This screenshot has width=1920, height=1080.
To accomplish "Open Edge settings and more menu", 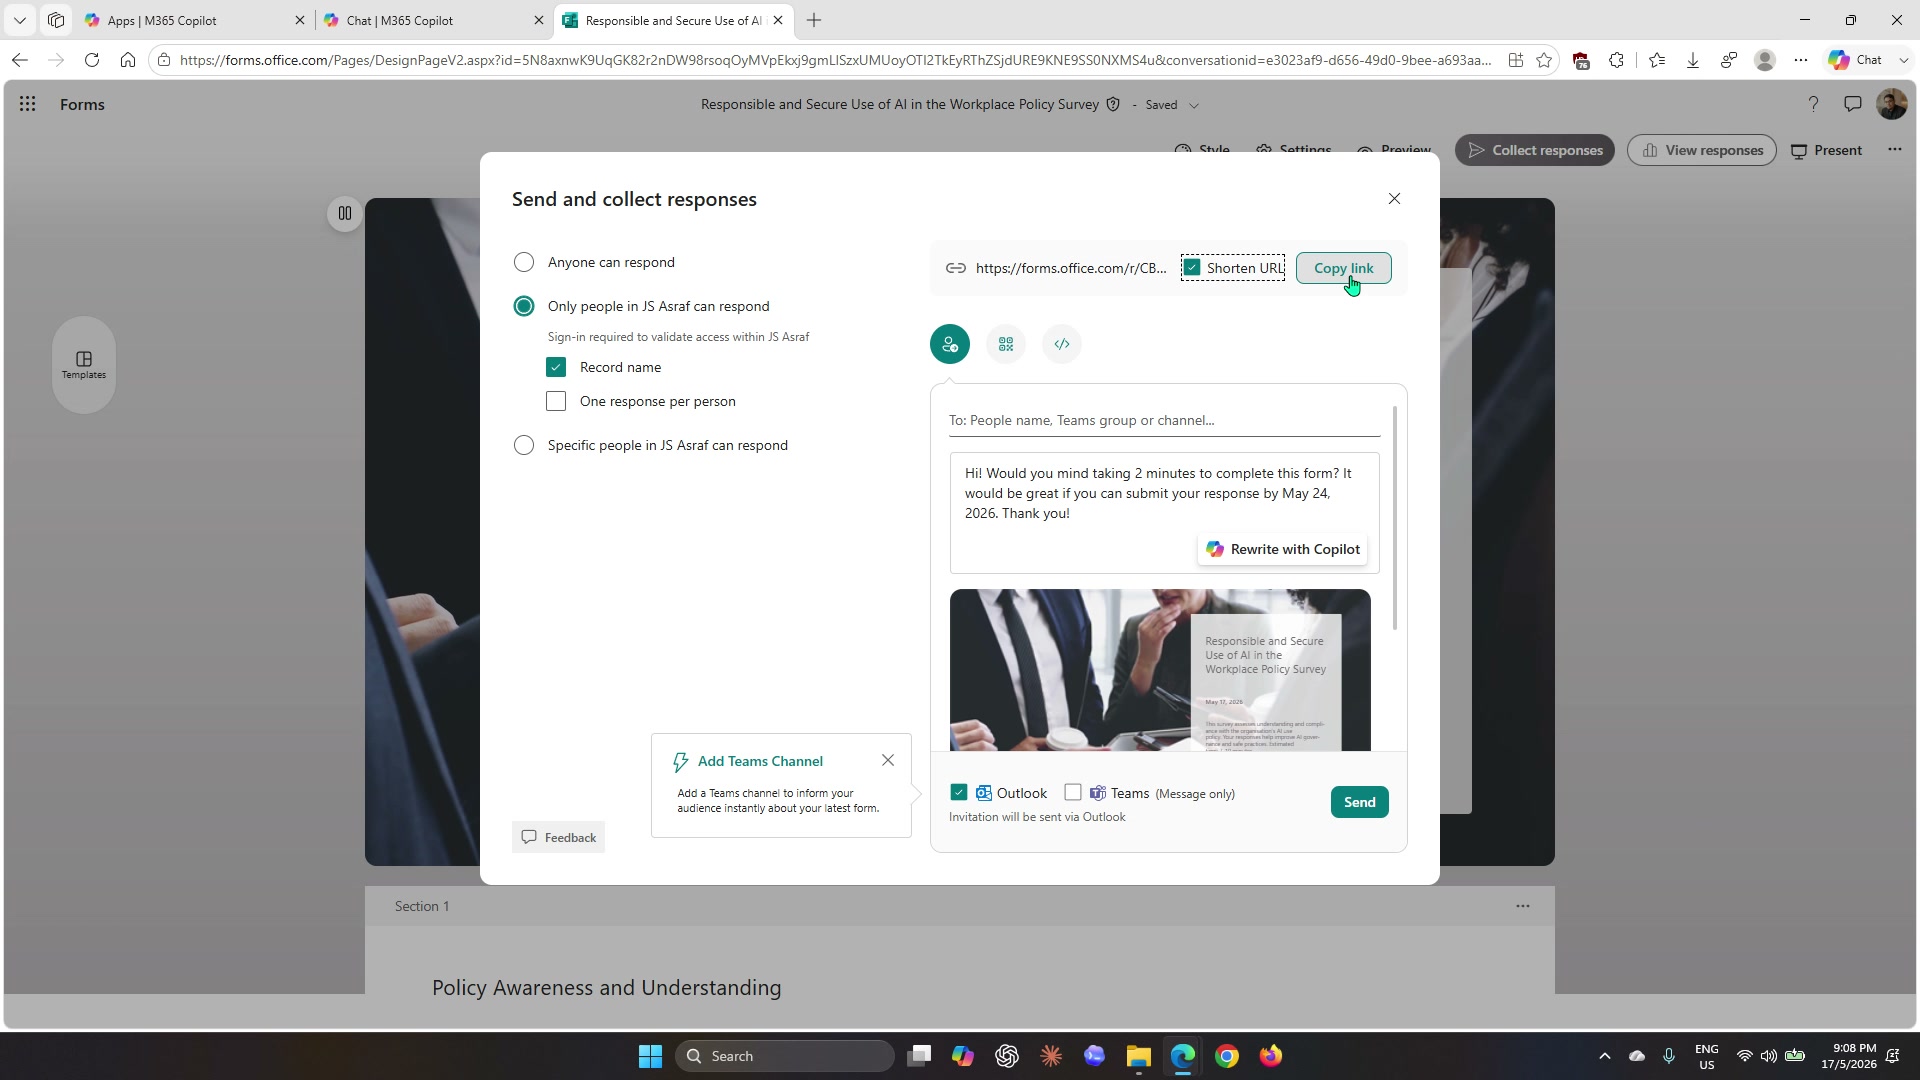I will (x=1800, y=60).
